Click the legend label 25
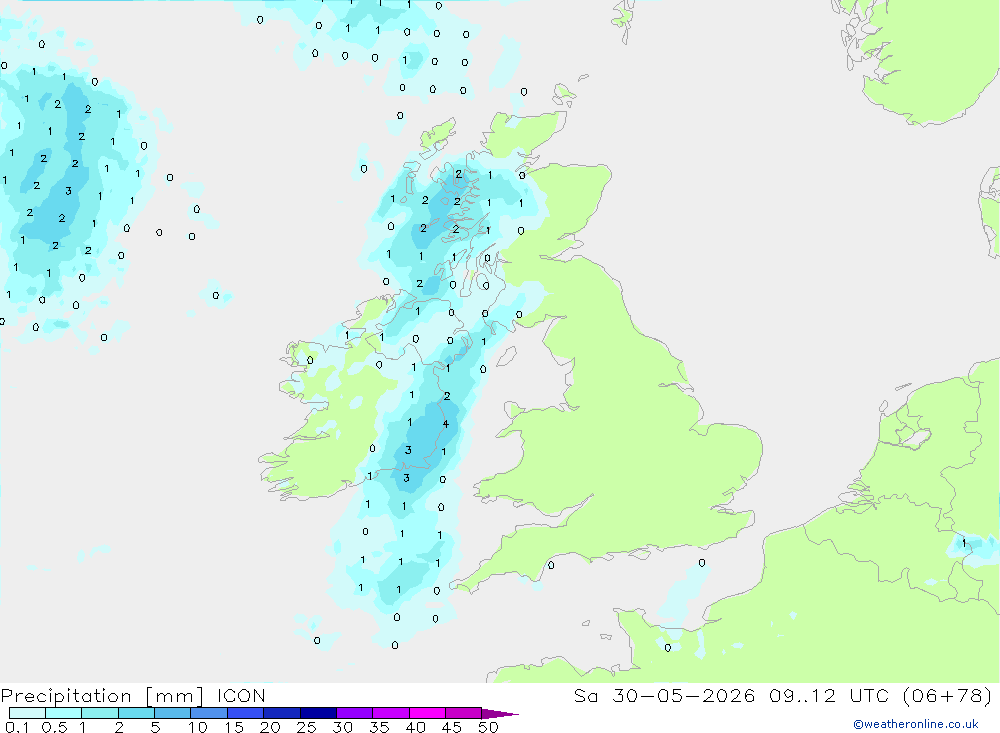Viewport: 1000px width, 733px height. pyautogui.click(x=307, y=727)
